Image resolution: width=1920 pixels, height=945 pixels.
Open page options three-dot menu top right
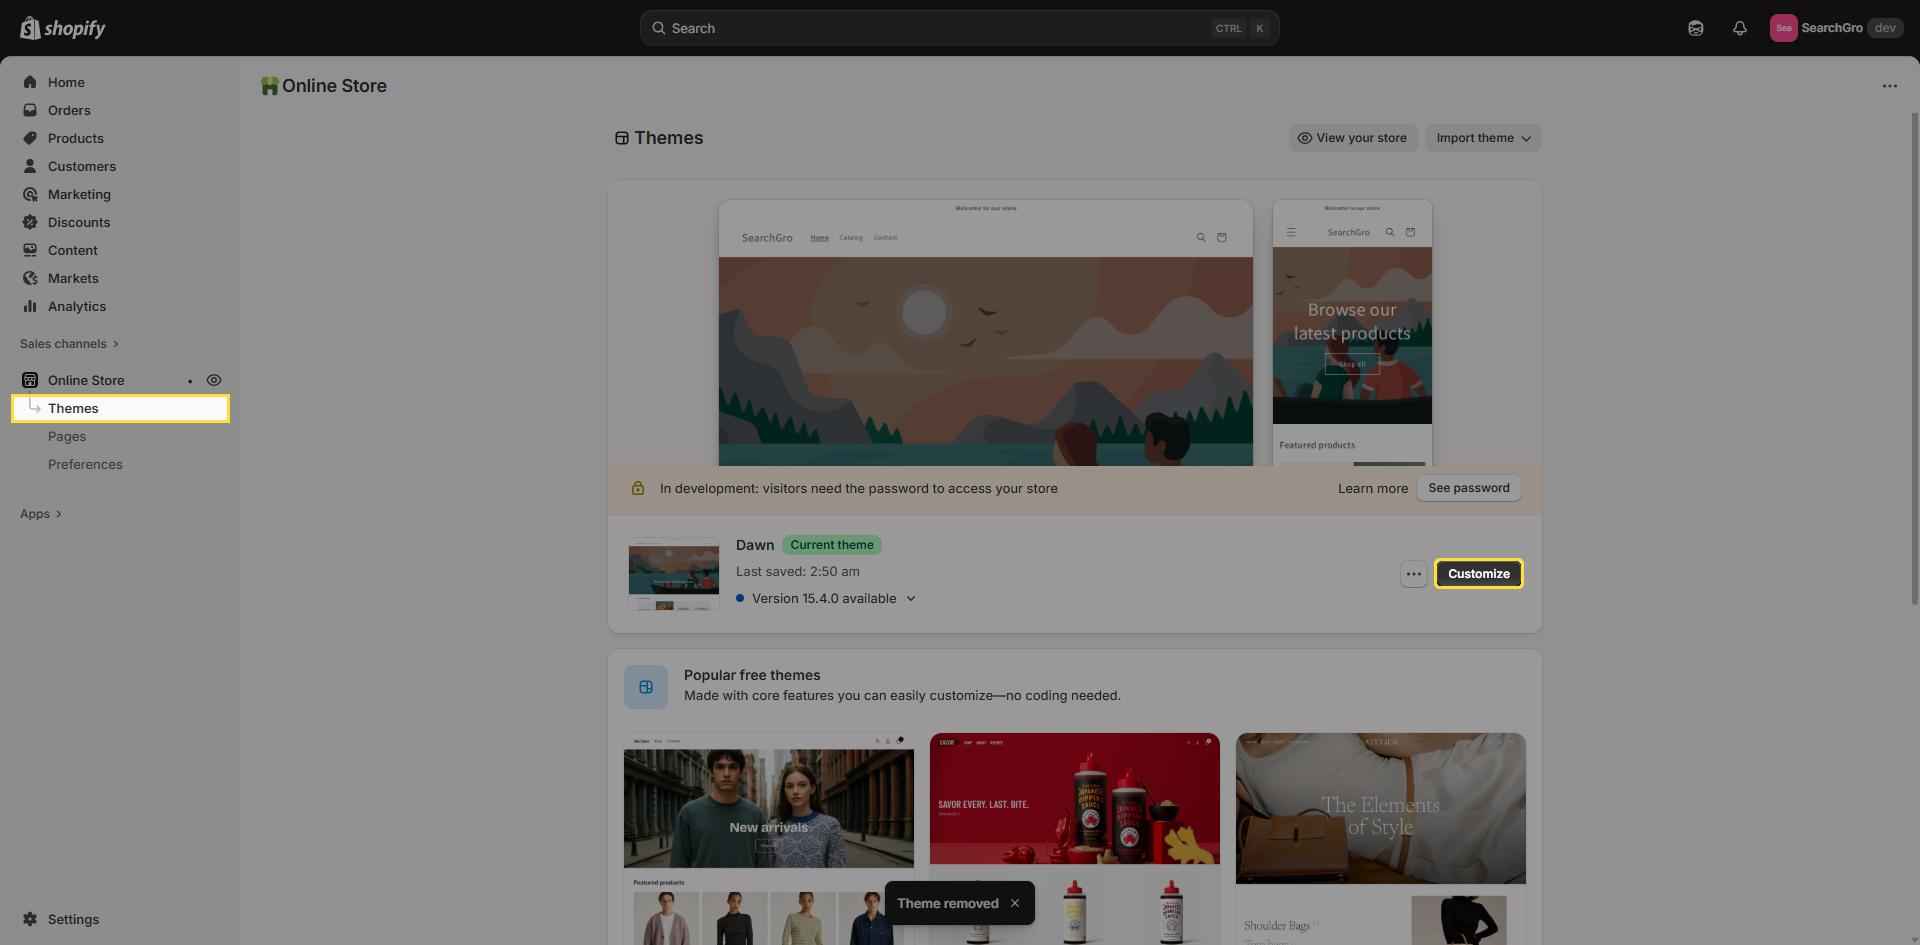tap(1889, 86)
